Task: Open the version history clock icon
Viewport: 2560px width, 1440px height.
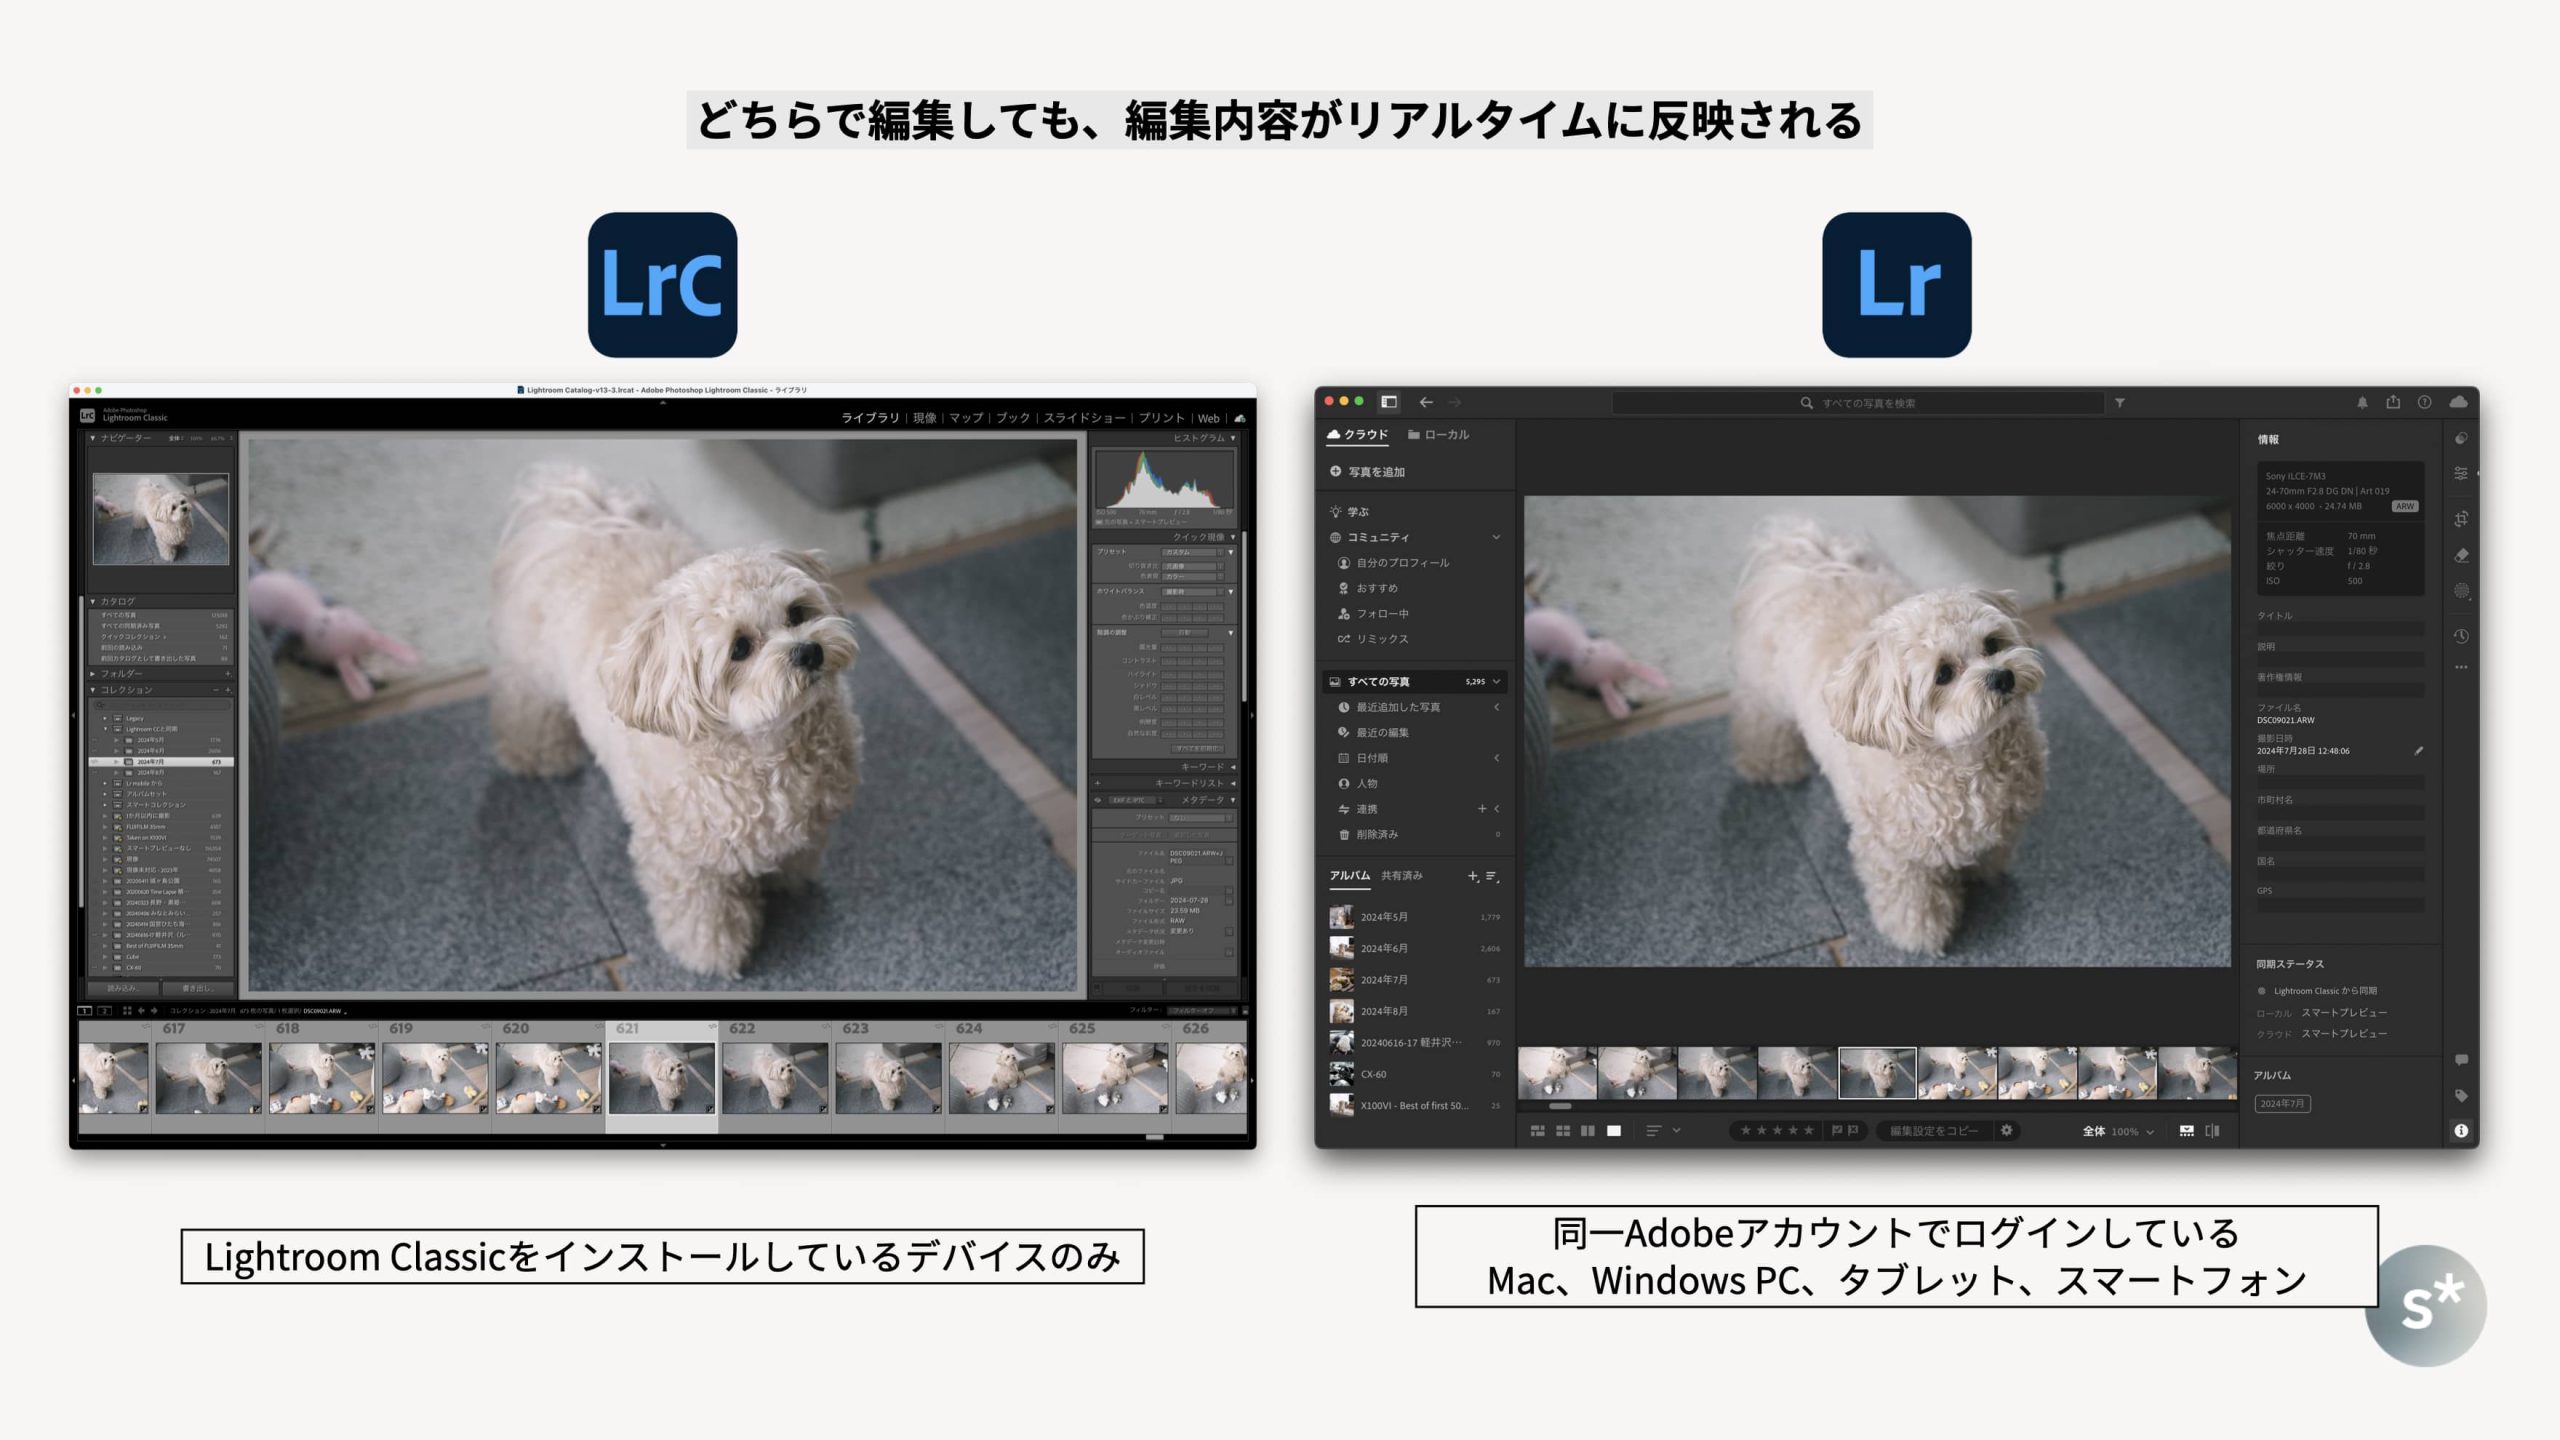Action: point(2461,636)
